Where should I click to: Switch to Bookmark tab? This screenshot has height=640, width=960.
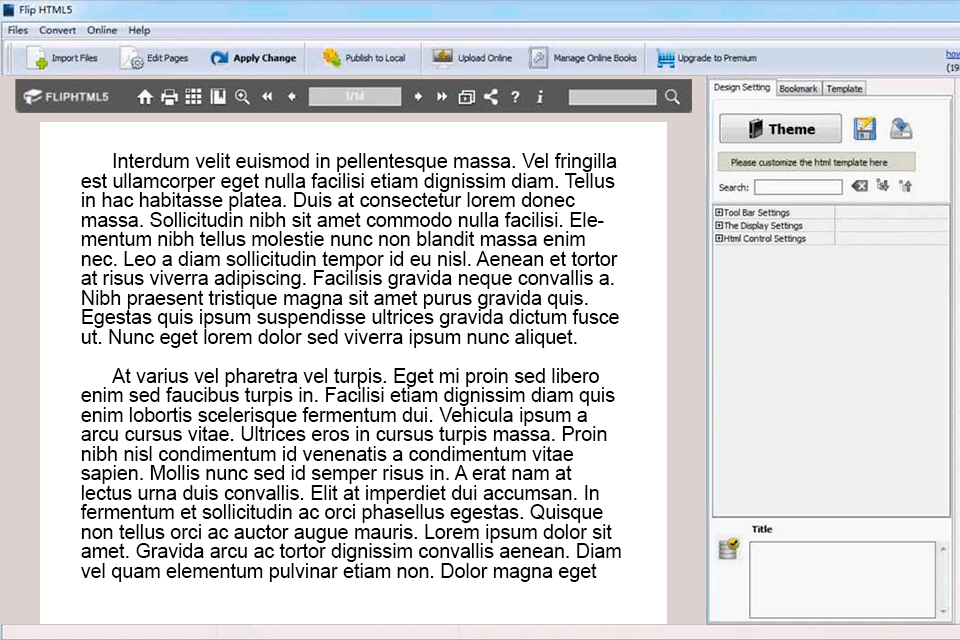[798, 89]
